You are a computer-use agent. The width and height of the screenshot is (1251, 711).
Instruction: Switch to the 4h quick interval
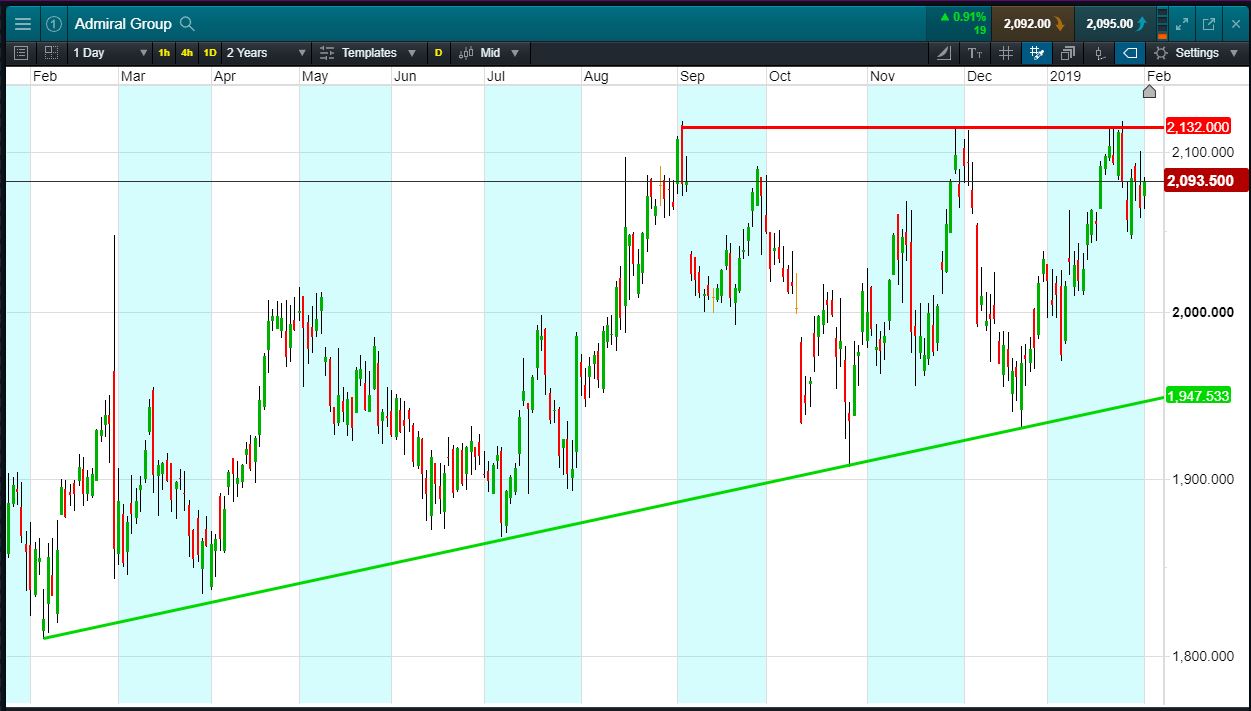pyautogui.click(x=187, y=53)
